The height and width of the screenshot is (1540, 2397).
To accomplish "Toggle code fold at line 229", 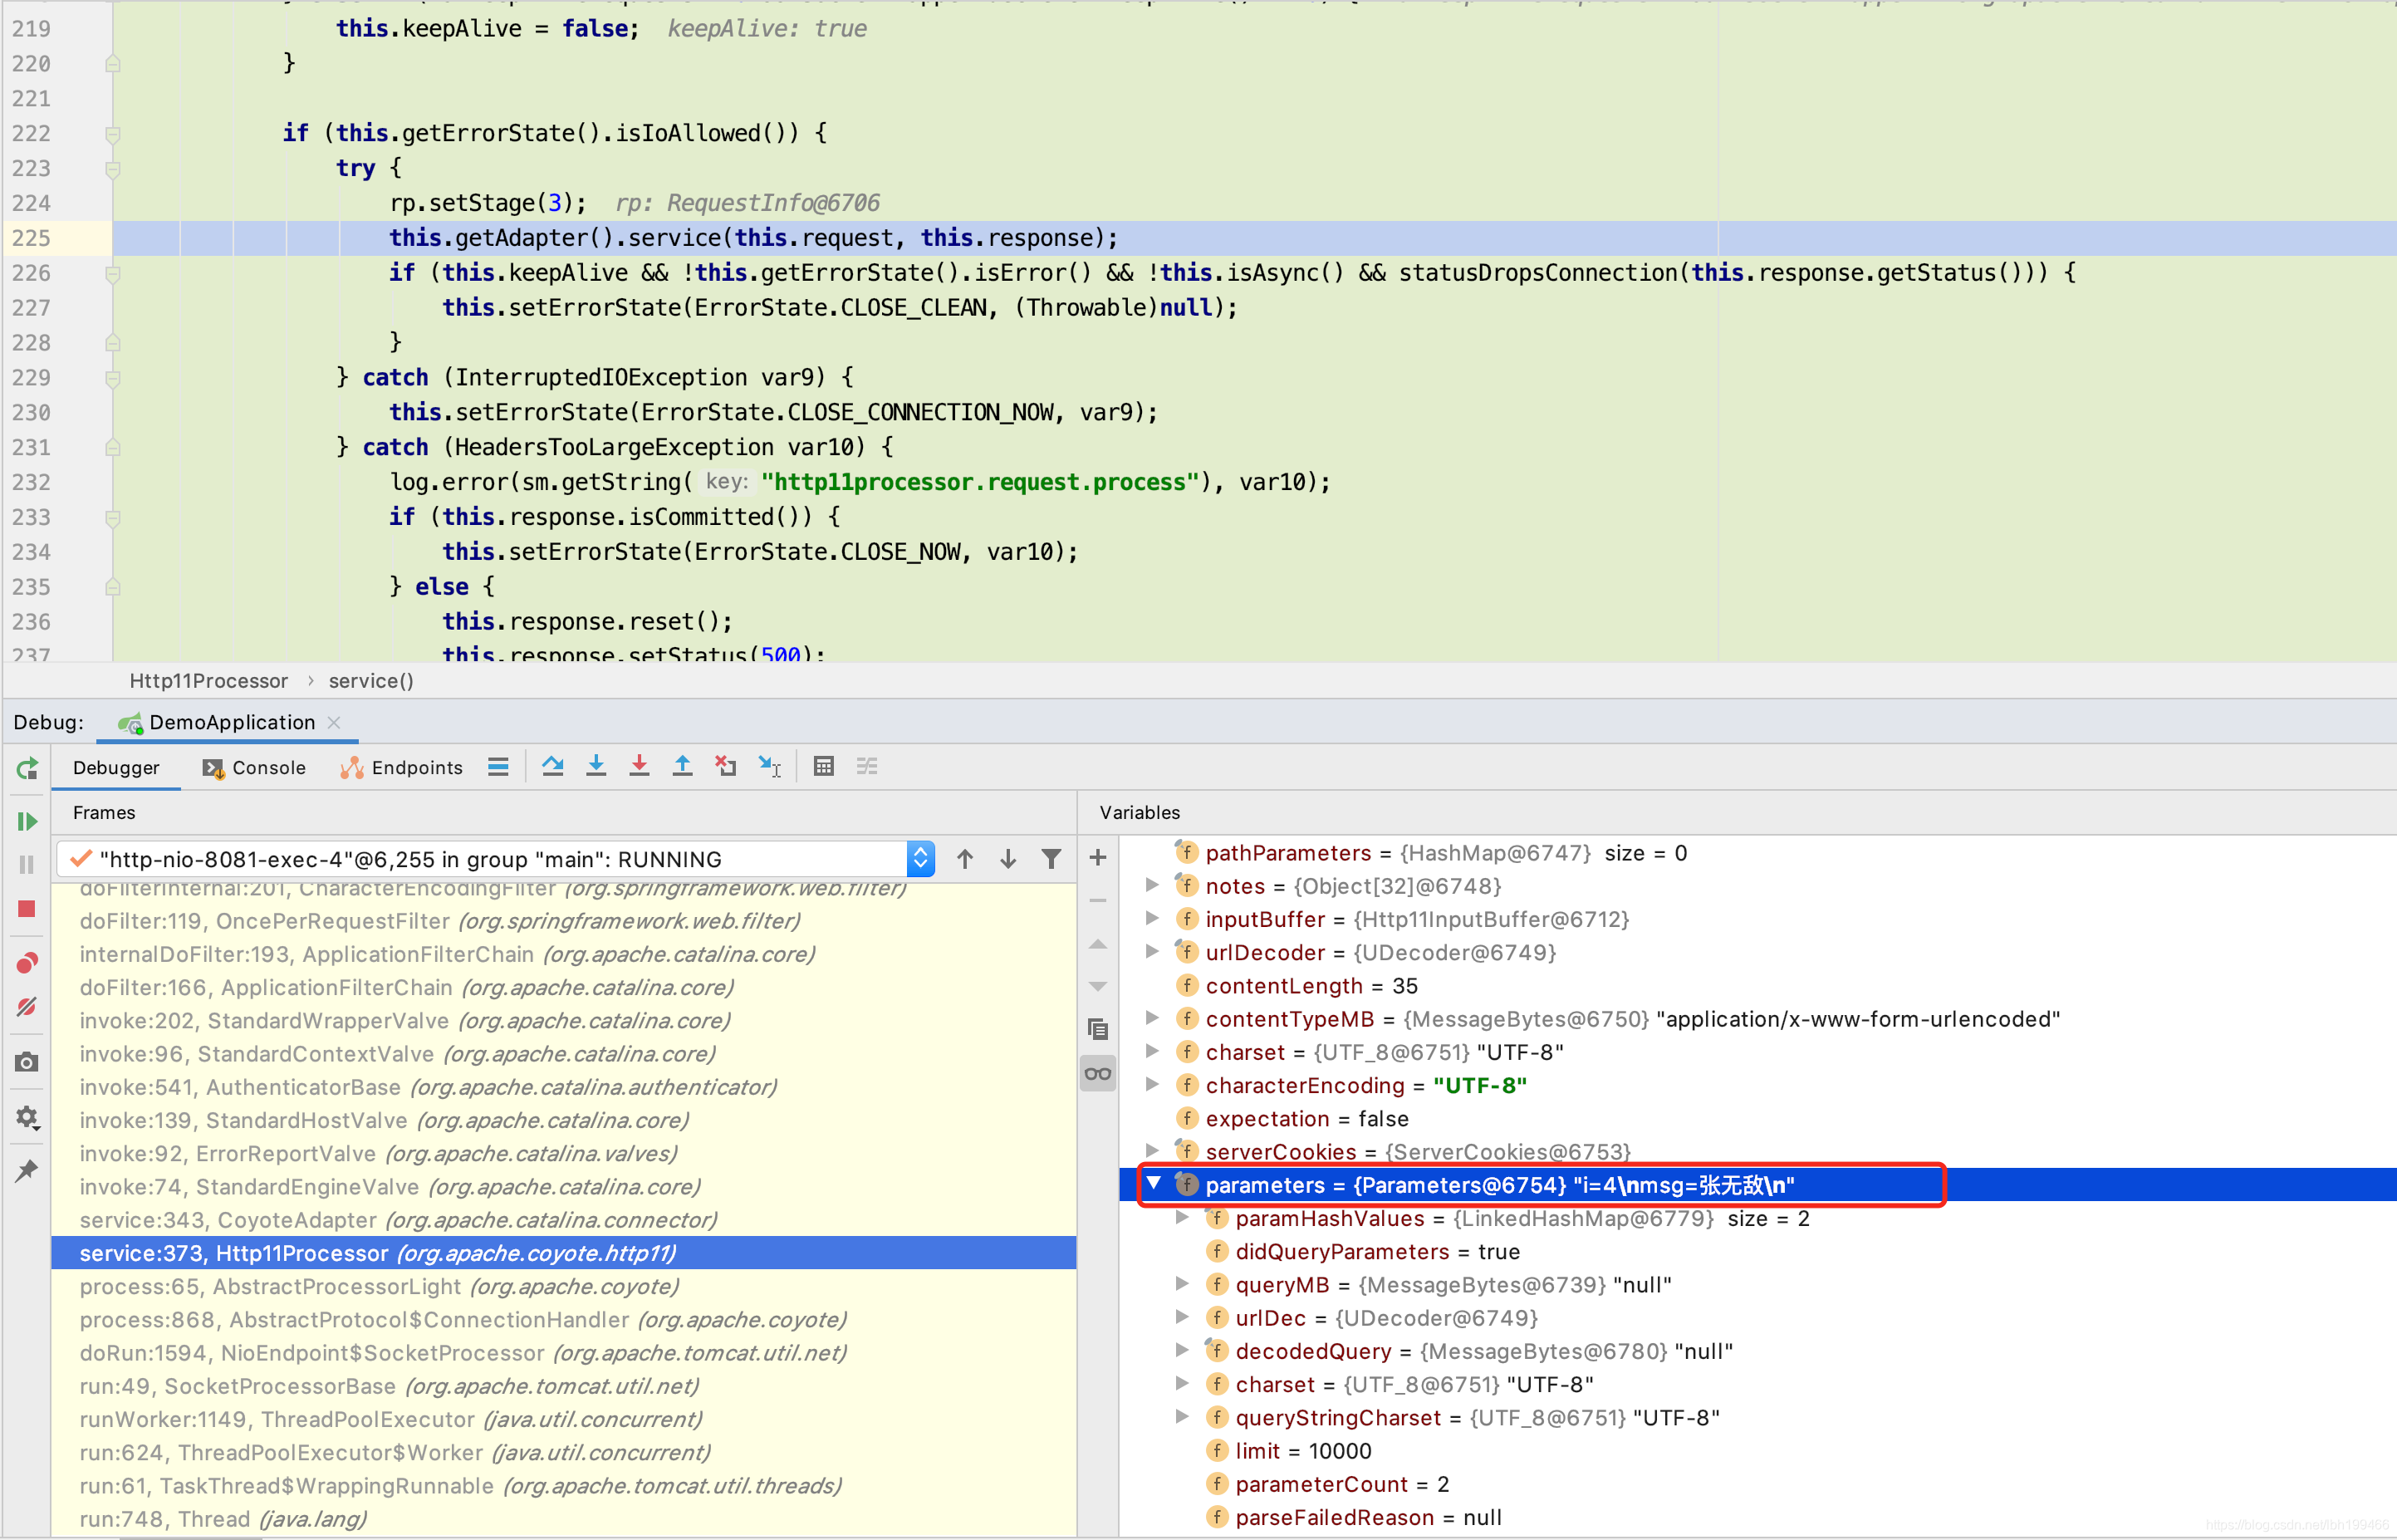I will 113,378.
